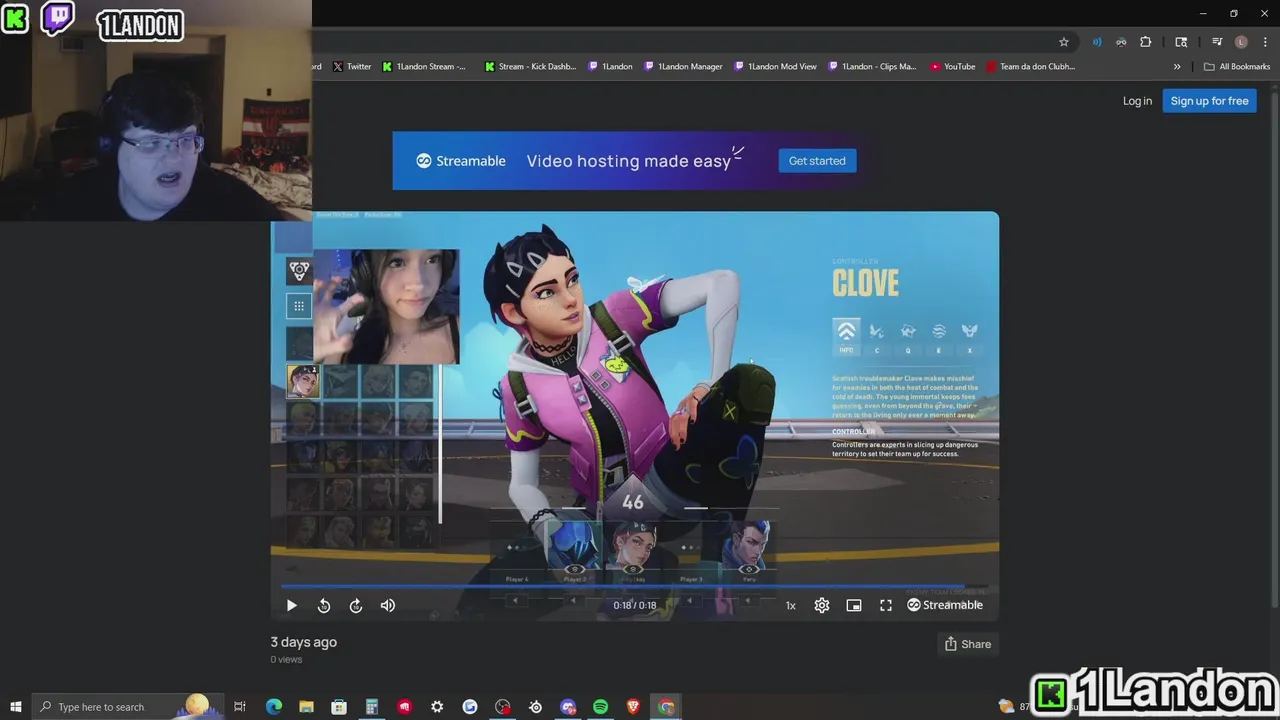Open 1Landon Manager bookmark
The width and height of the screenshot is (1280, 720).
tap(683, 67)
